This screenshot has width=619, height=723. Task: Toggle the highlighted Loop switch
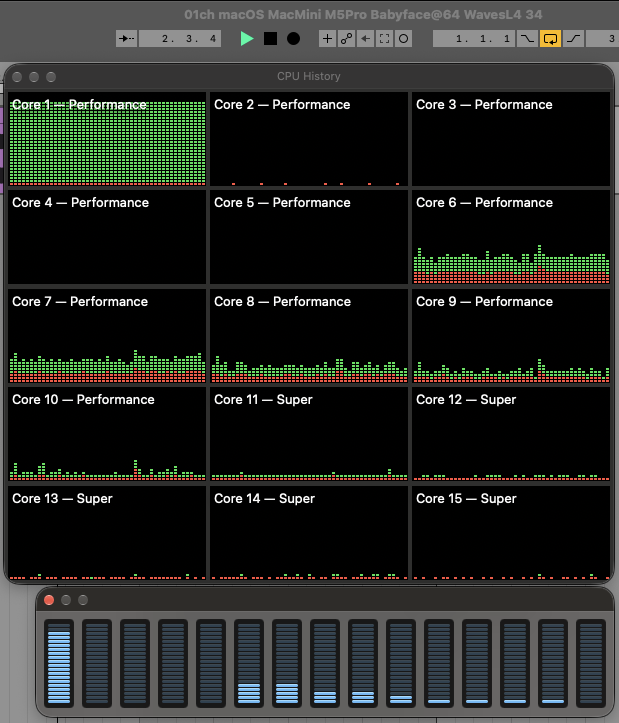point(550,39)
